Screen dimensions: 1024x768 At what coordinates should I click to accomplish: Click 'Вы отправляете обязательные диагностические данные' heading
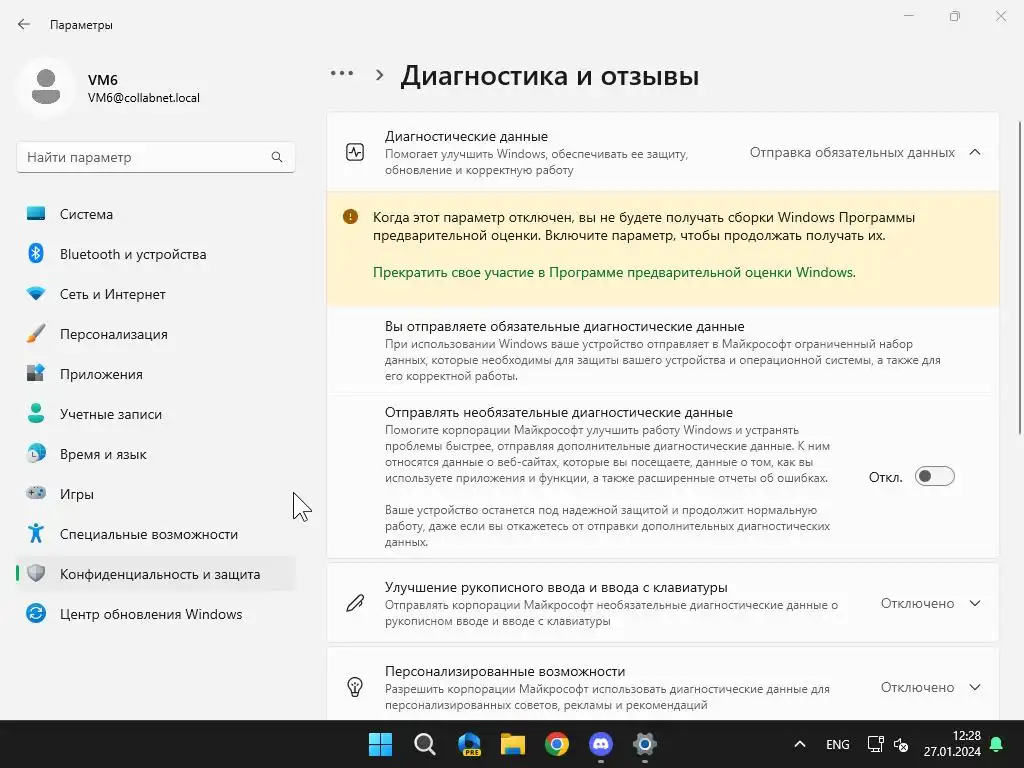(564, 326)
